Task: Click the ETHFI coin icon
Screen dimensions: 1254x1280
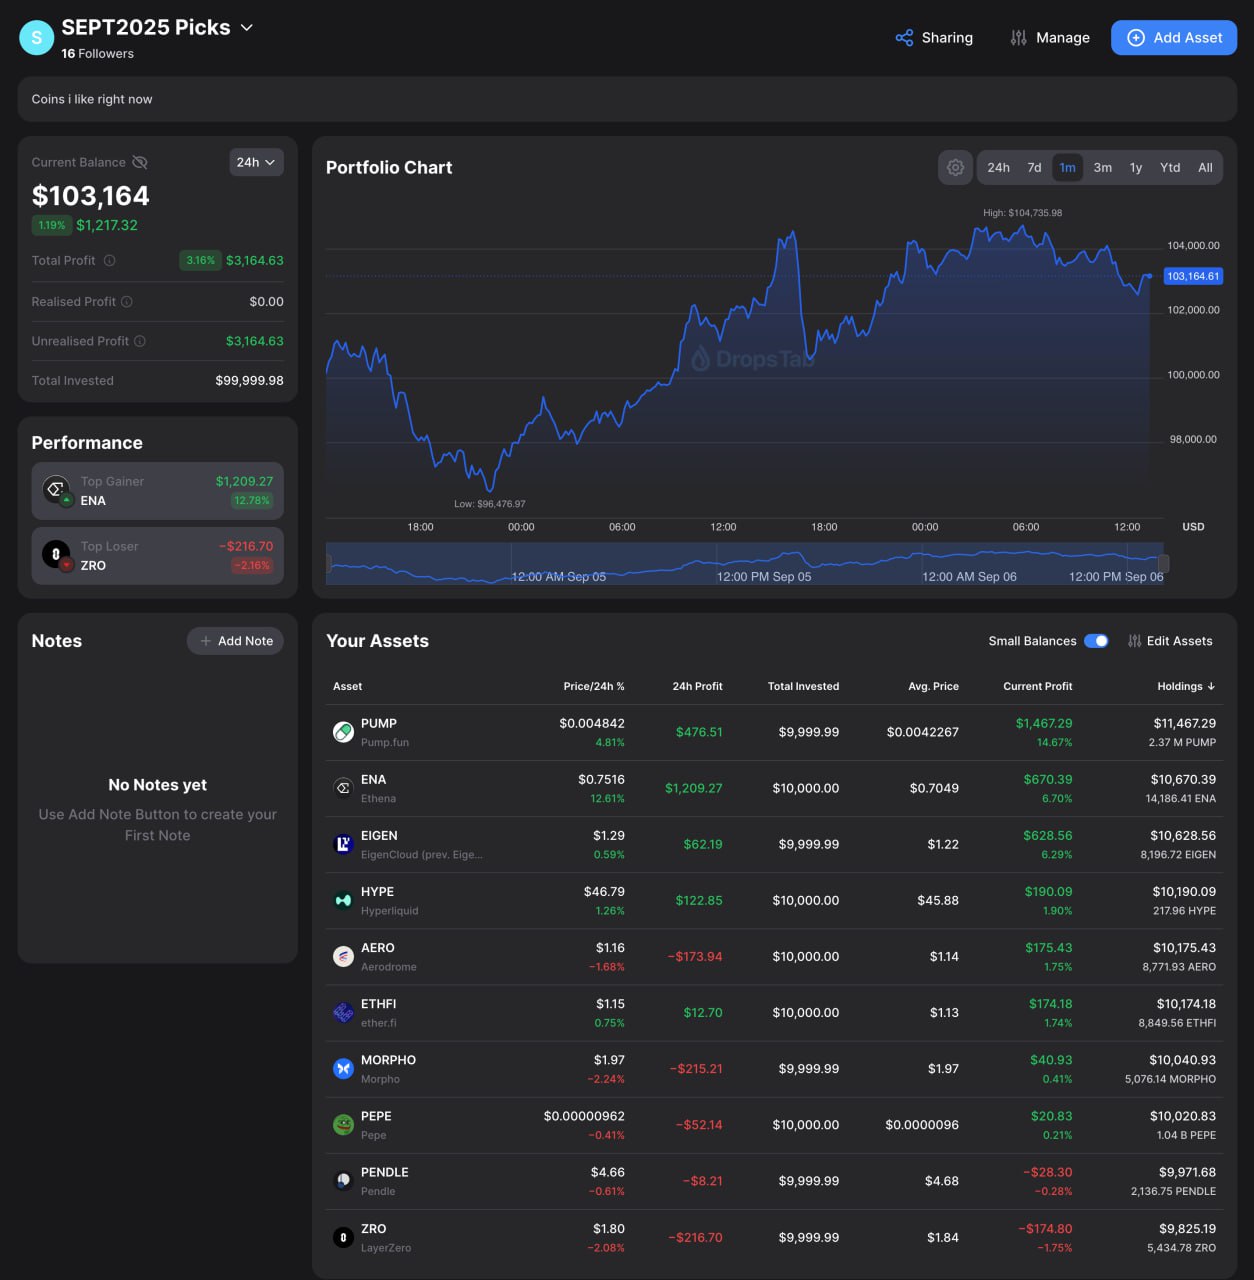Action: [x=343, y=1012]
